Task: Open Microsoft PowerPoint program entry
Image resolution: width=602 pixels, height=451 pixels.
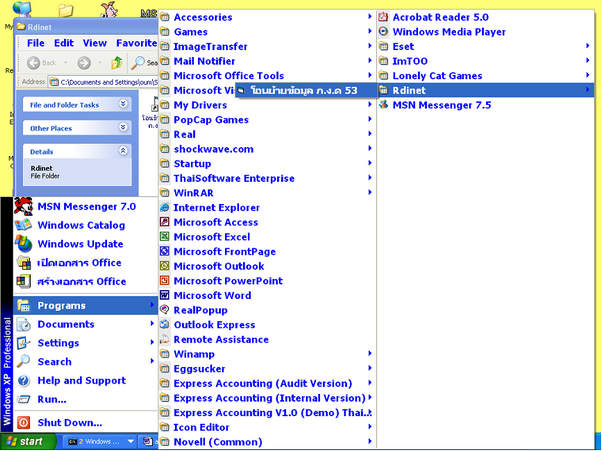Action: [x=227, y=281]
